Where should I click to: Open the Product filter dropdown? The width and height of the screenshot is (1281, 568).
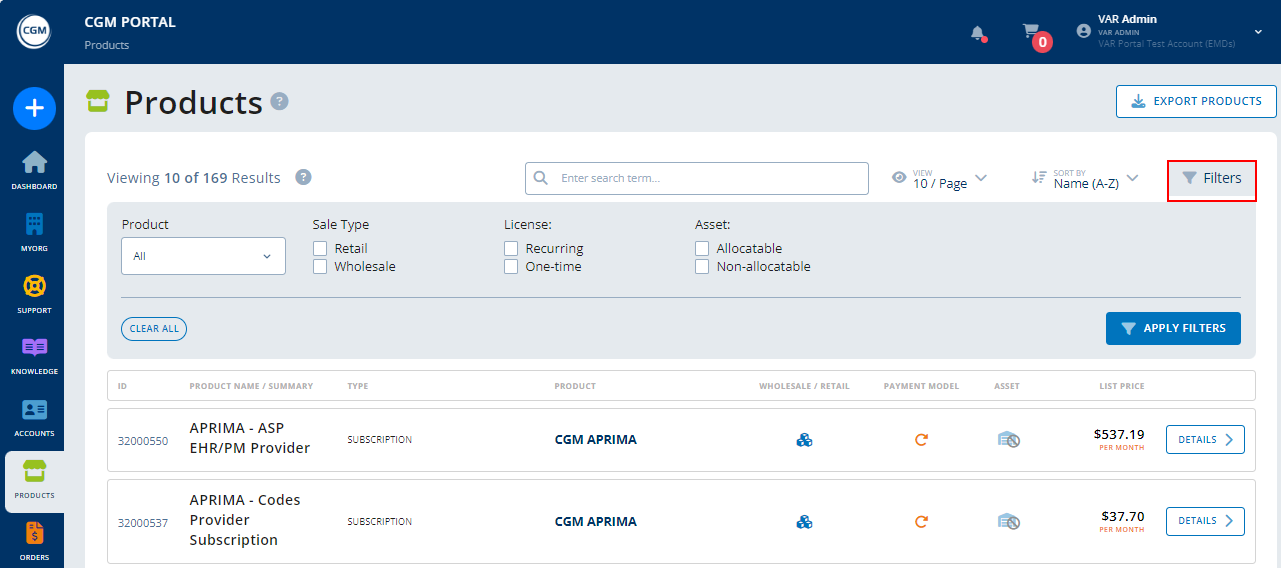click(x=203, y=256)
